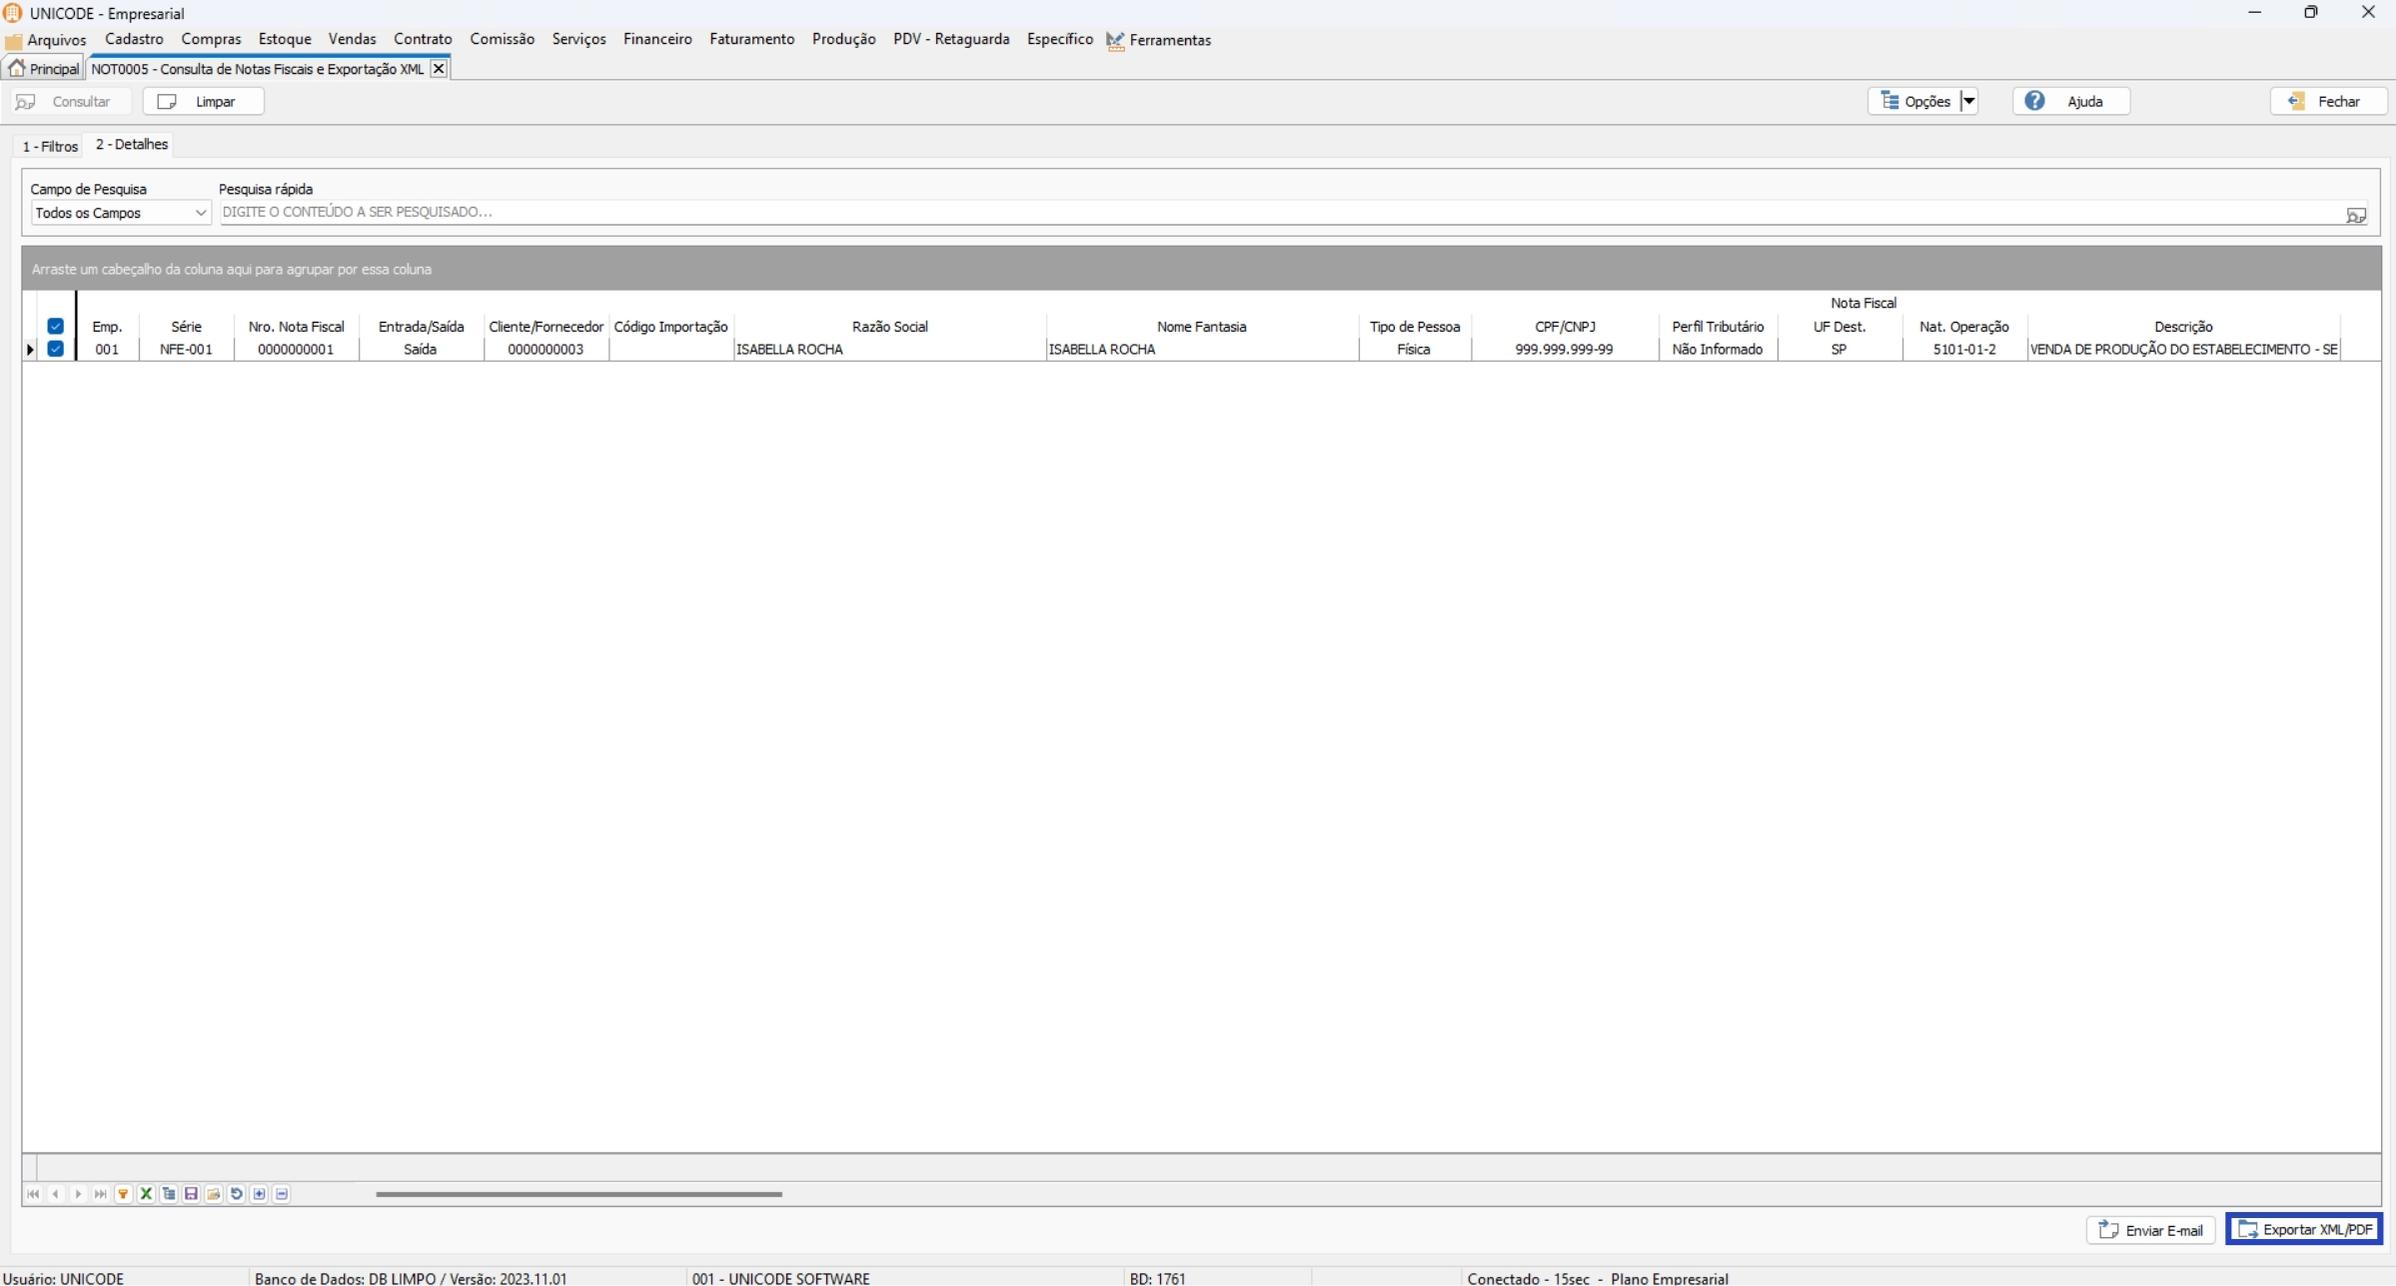This screenshot has width=2396, height=1286.
Task: Open the Campo de Pesquisa dropdown
Action: pos(200,213)
